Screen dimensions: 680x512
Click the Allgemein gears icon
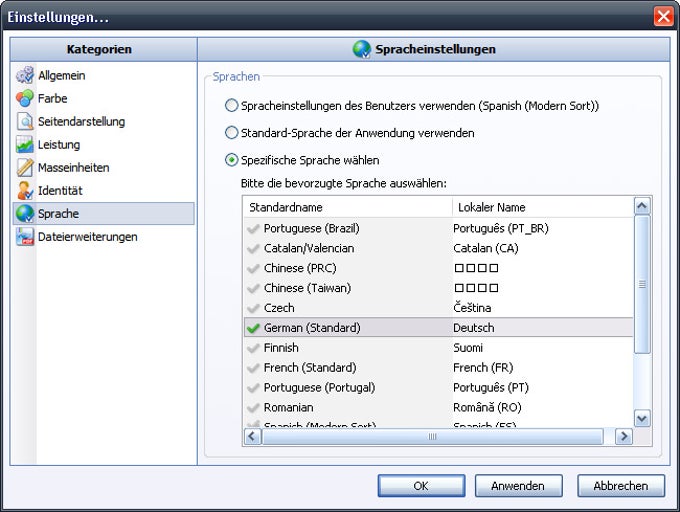click(x=25, y=75)
